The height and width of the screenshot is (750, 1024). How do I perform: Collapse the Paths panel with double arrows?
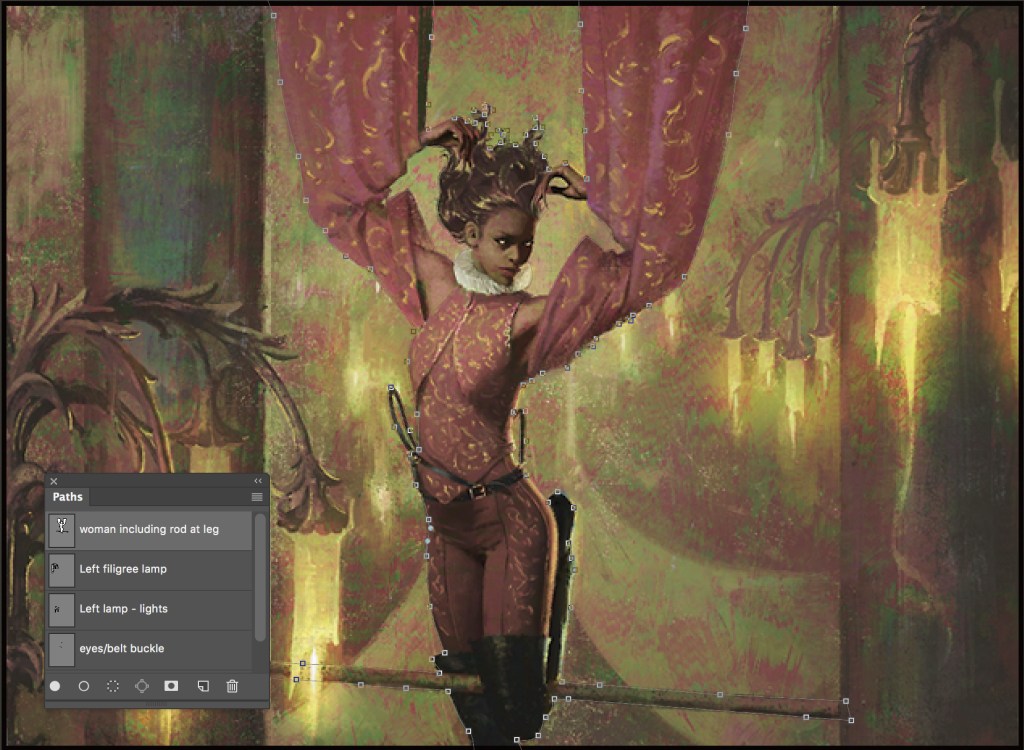coord(258,481)
